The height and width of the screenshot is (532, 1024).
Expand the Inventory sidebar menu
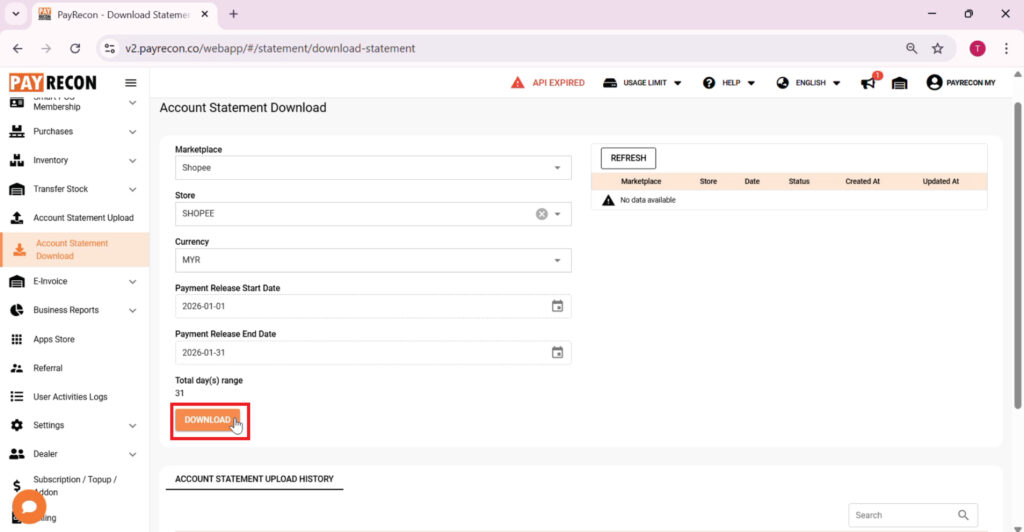coord(74,160)
